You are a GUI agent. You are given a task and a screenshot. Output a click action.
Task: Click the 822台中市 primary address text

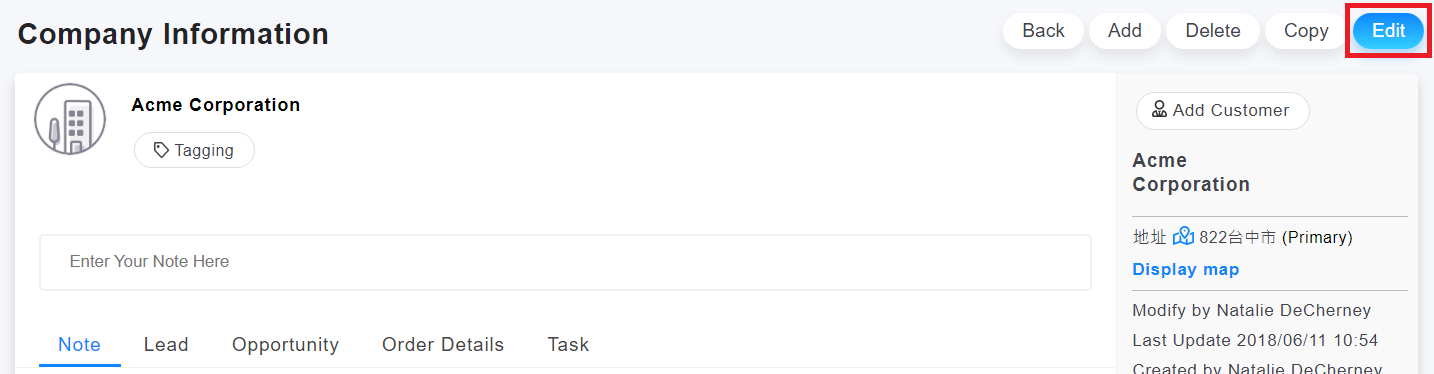pyautogui.click(x=1275, y=237)
